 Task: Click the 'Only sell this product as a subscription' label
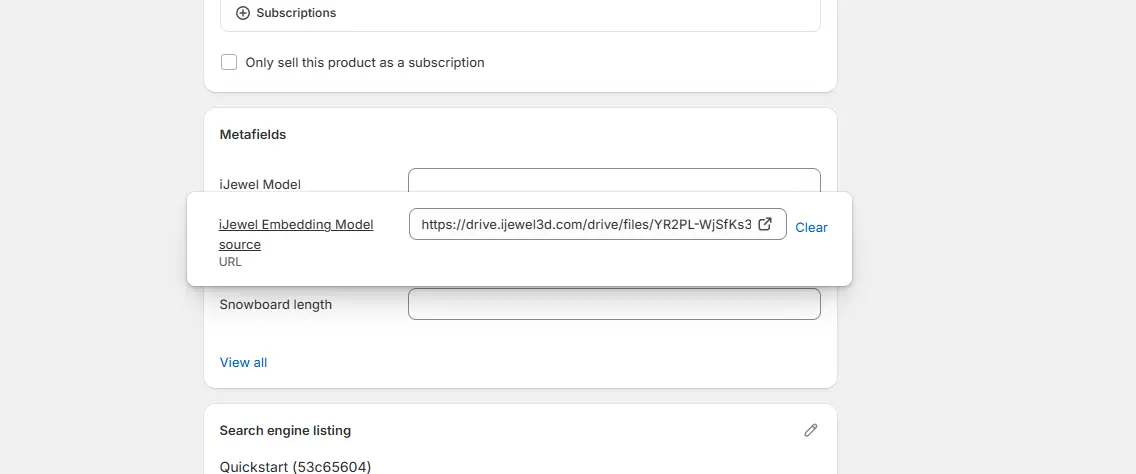point(364,62)
